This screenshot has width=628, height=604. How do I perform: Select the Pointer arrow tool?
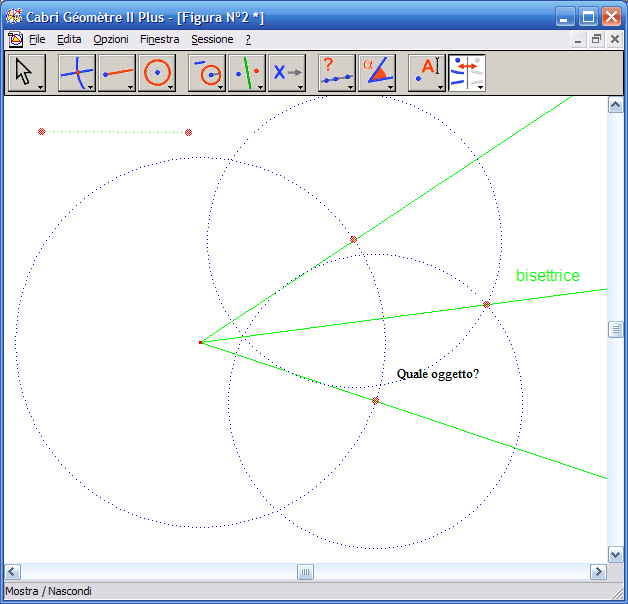(x=27, y=73)
